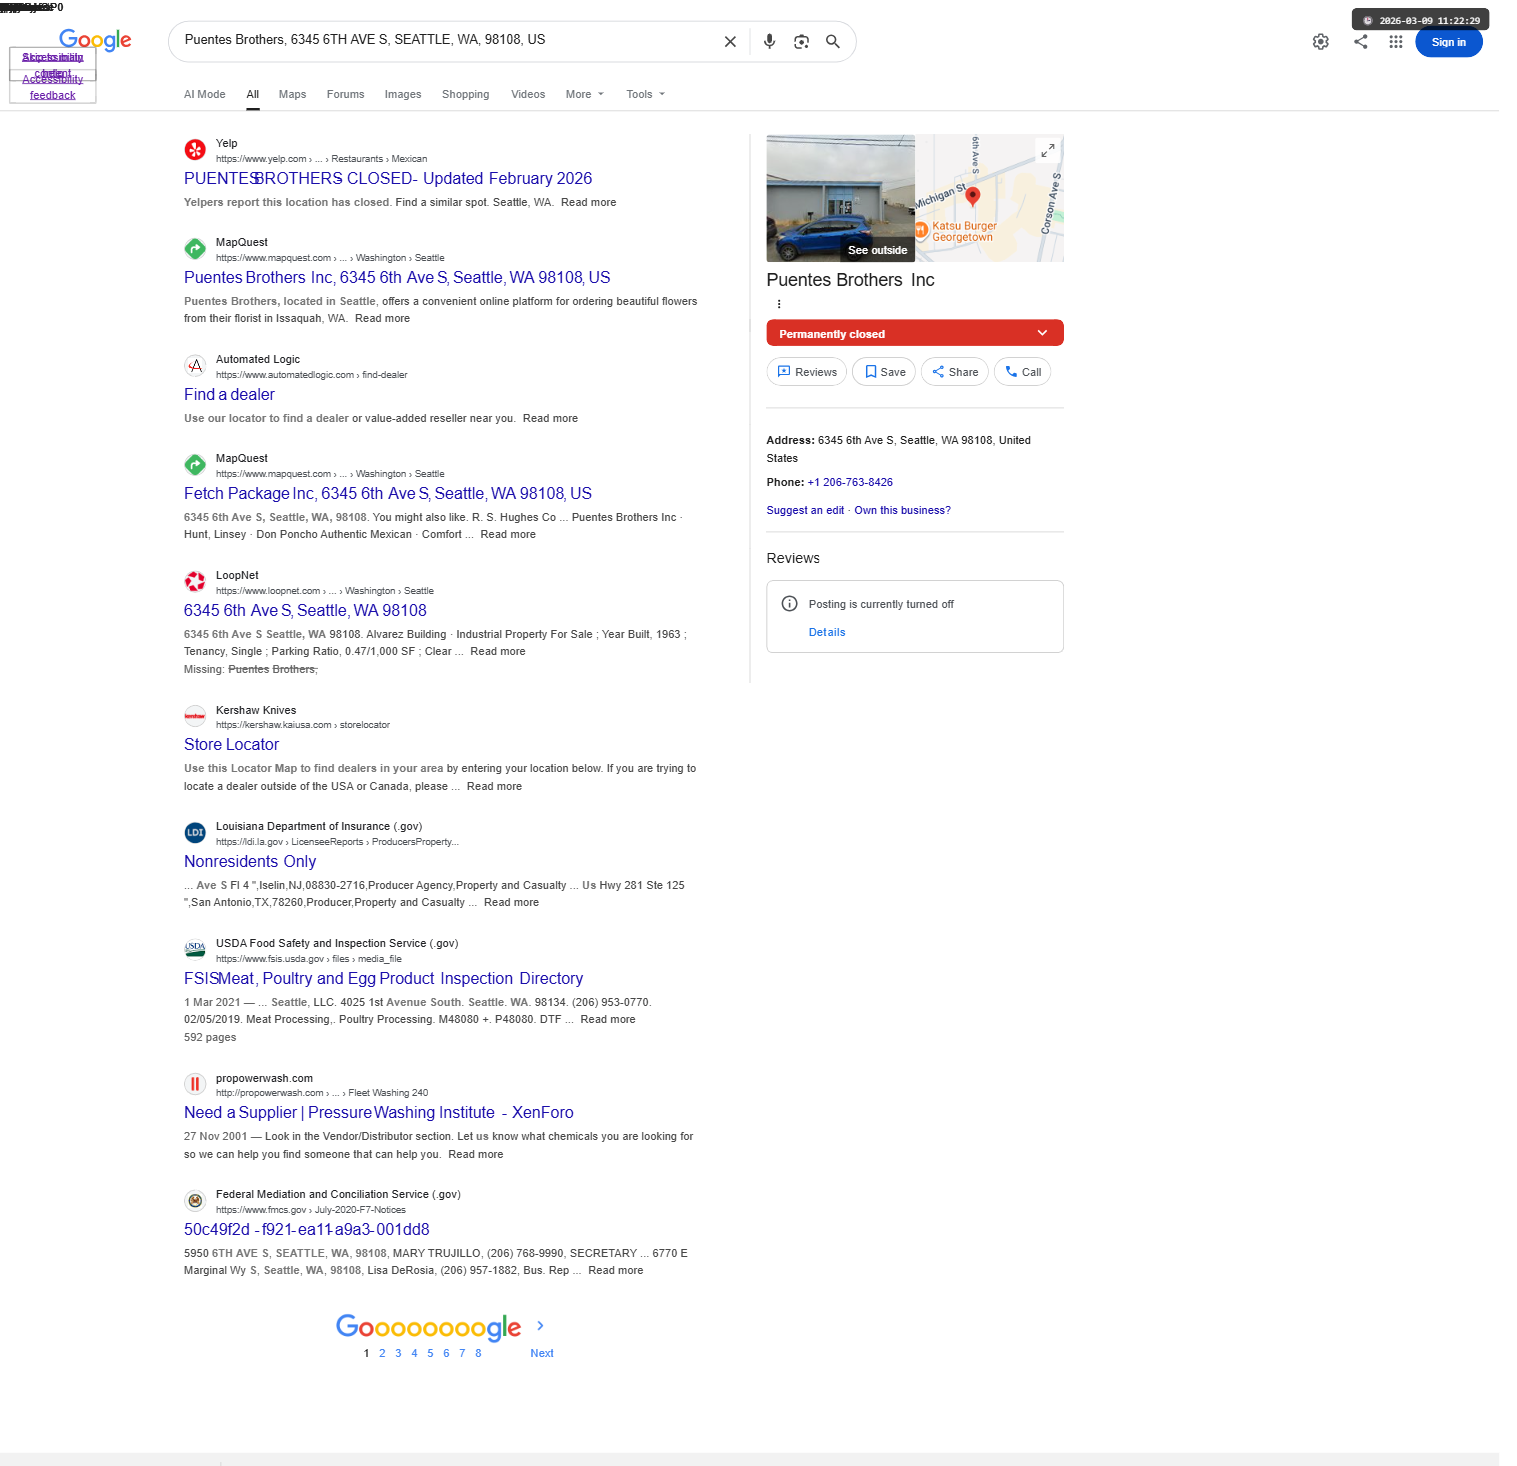1517x1466 pixels.
Task: Open more options for Puentes Brothers Inc
Action: pyautogui.click(x=778, y=304)
